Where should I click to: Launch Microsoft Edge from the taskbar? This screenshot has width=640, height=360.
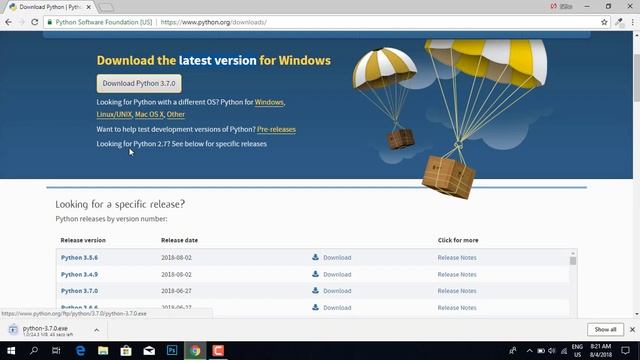80,351
